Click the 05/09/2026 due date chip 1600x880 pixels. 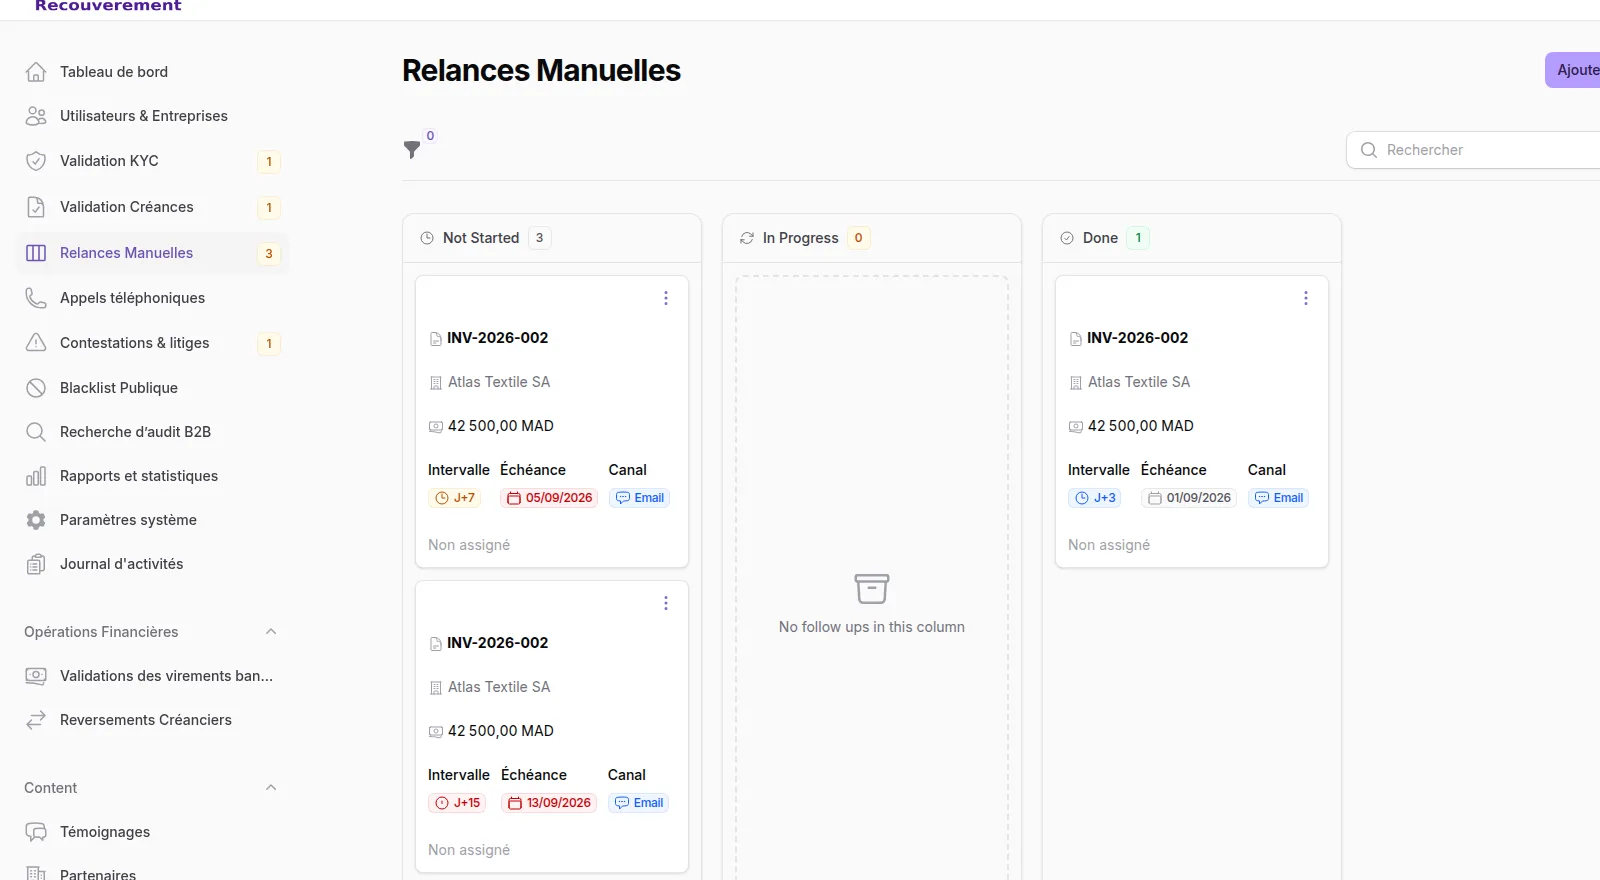tap(549, 498)
